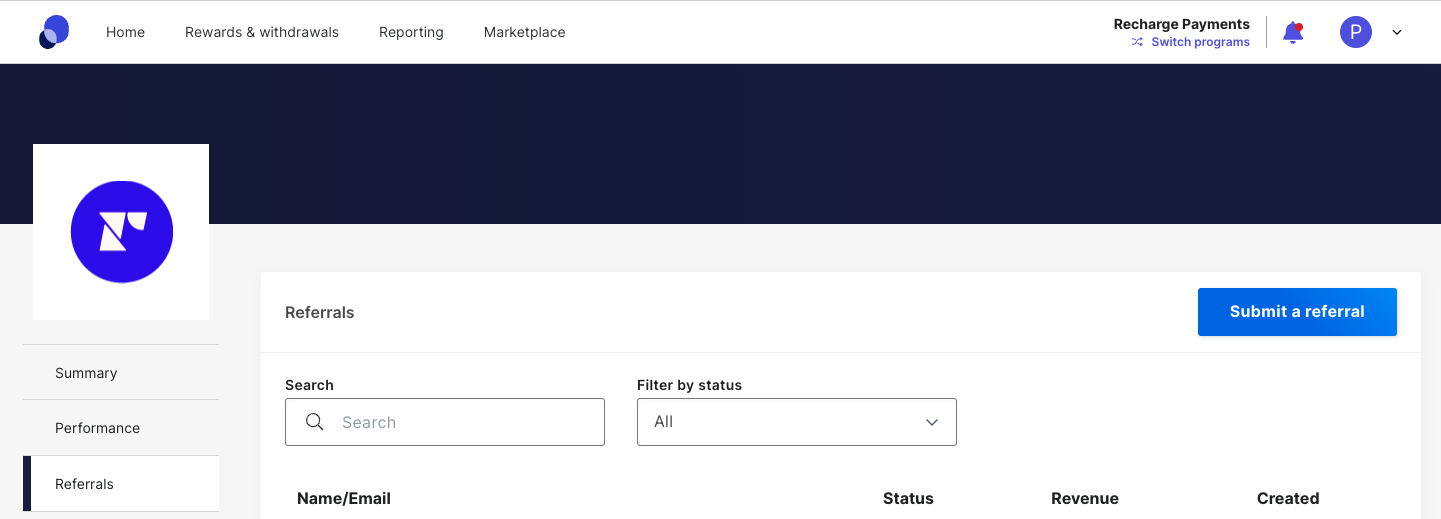Click the purple P profile avatar
The width and height of the screenshot is (1441, 519).
(x=1355, y=32)
